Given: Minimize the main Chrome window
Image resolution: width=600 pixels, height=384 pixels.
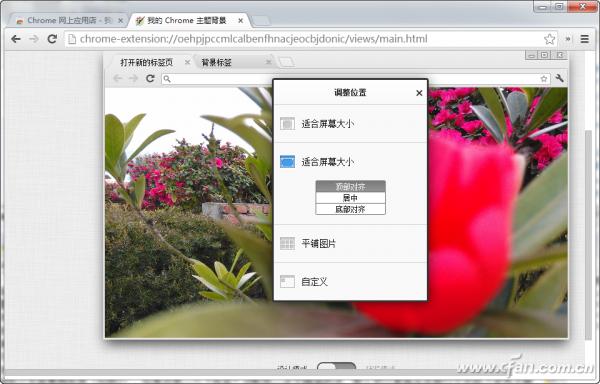Looking at the screenshot, I should (x=542, y=7).
